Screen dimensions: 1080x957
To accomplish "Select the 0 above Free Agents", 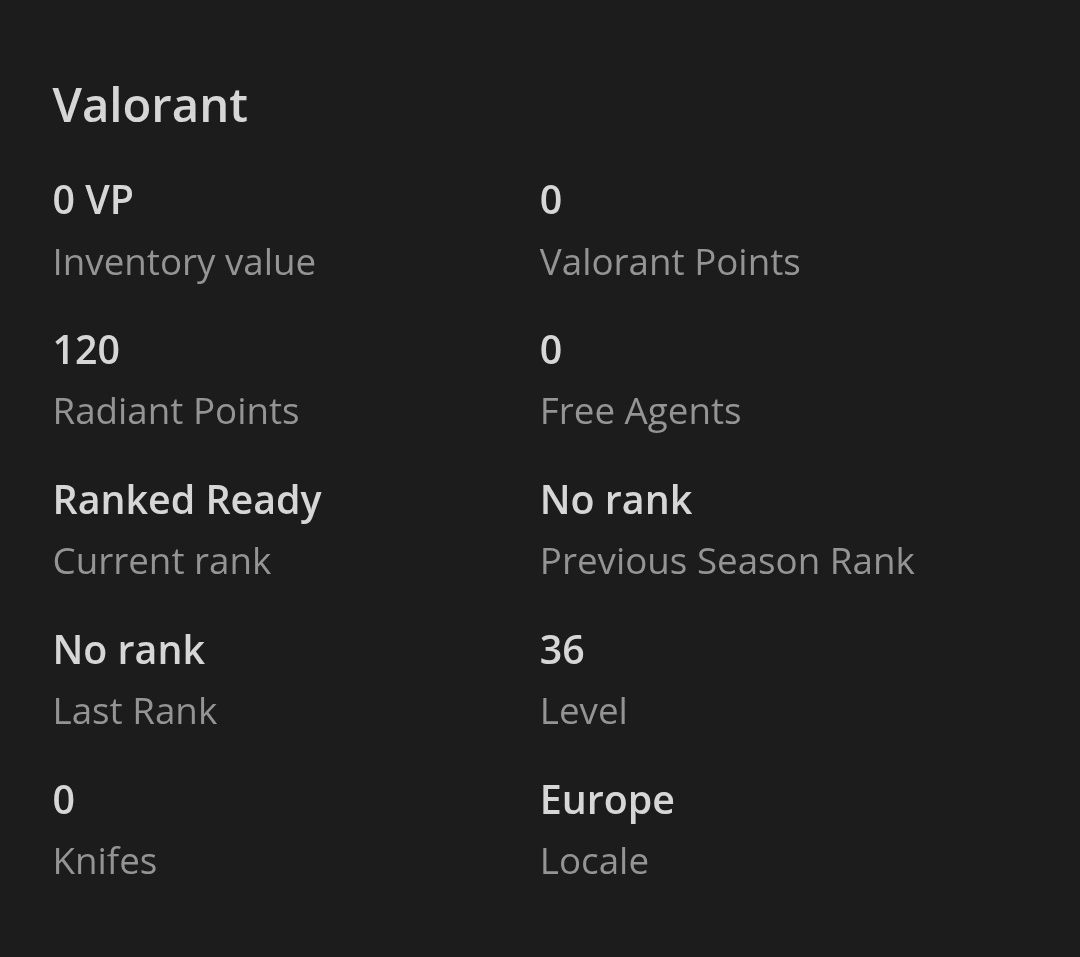I will pos(551,350).
